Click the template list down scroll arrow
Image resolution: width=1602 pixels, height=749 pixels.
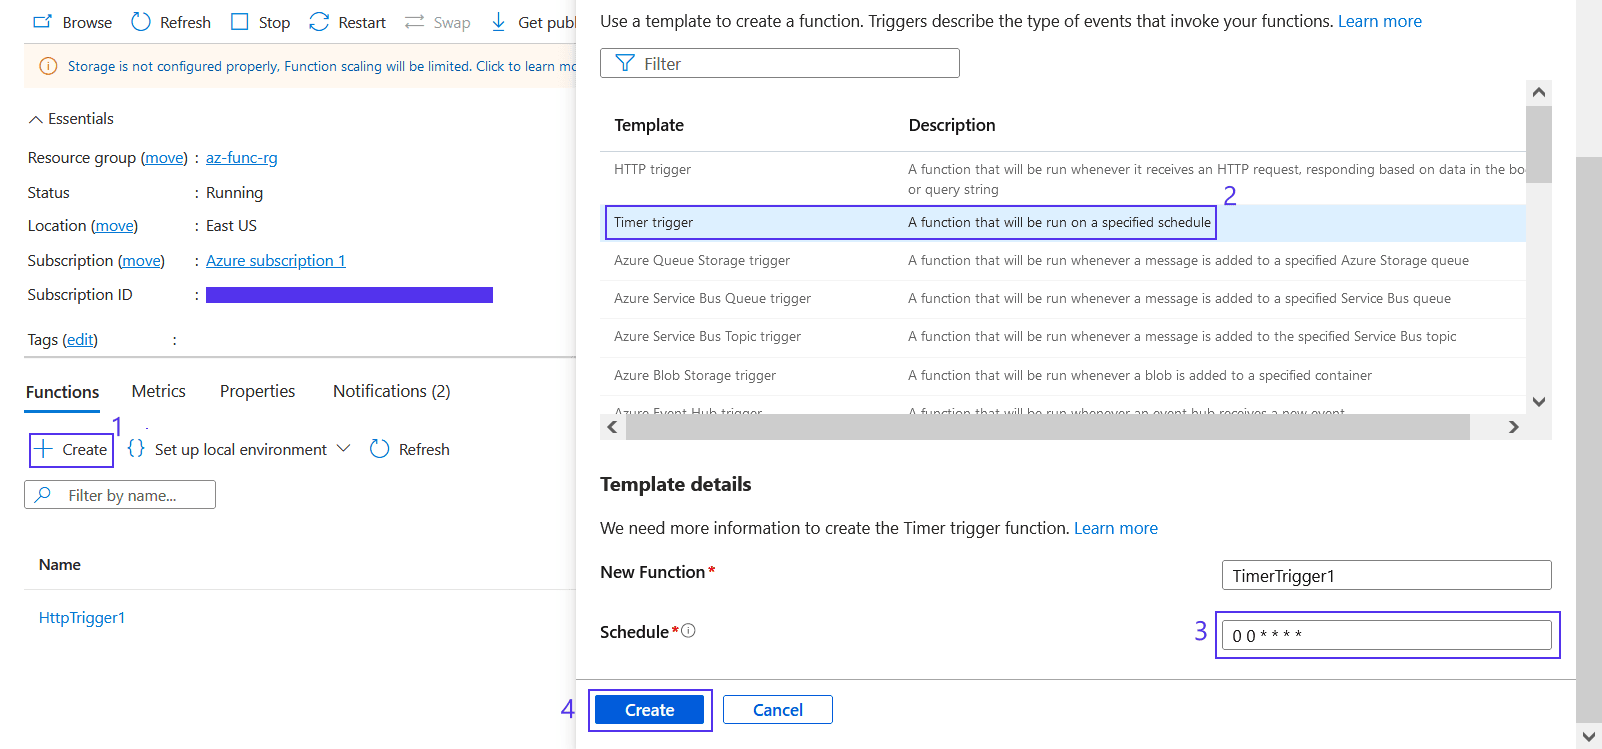(1539, 402)
